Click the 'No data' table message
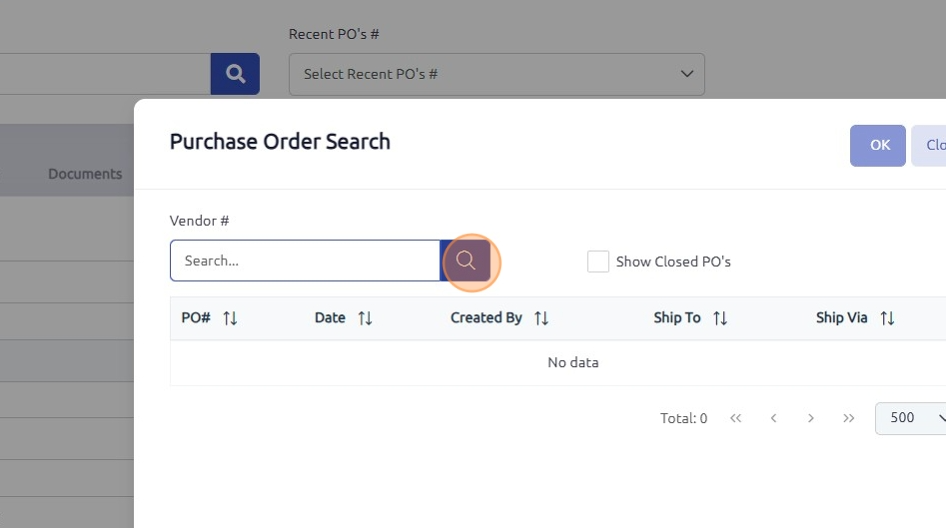This screenshot has width=946, height=528. coord(573,363)
